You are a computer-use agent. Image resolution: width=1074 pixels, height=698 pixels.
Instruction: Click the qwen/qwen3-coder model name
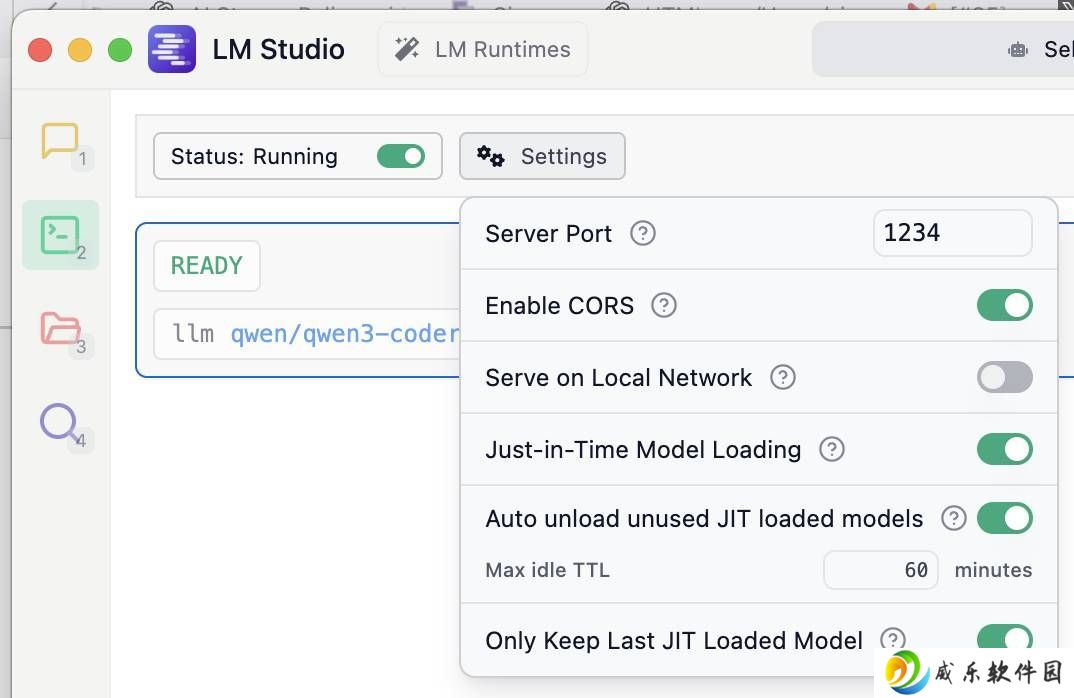345,334
